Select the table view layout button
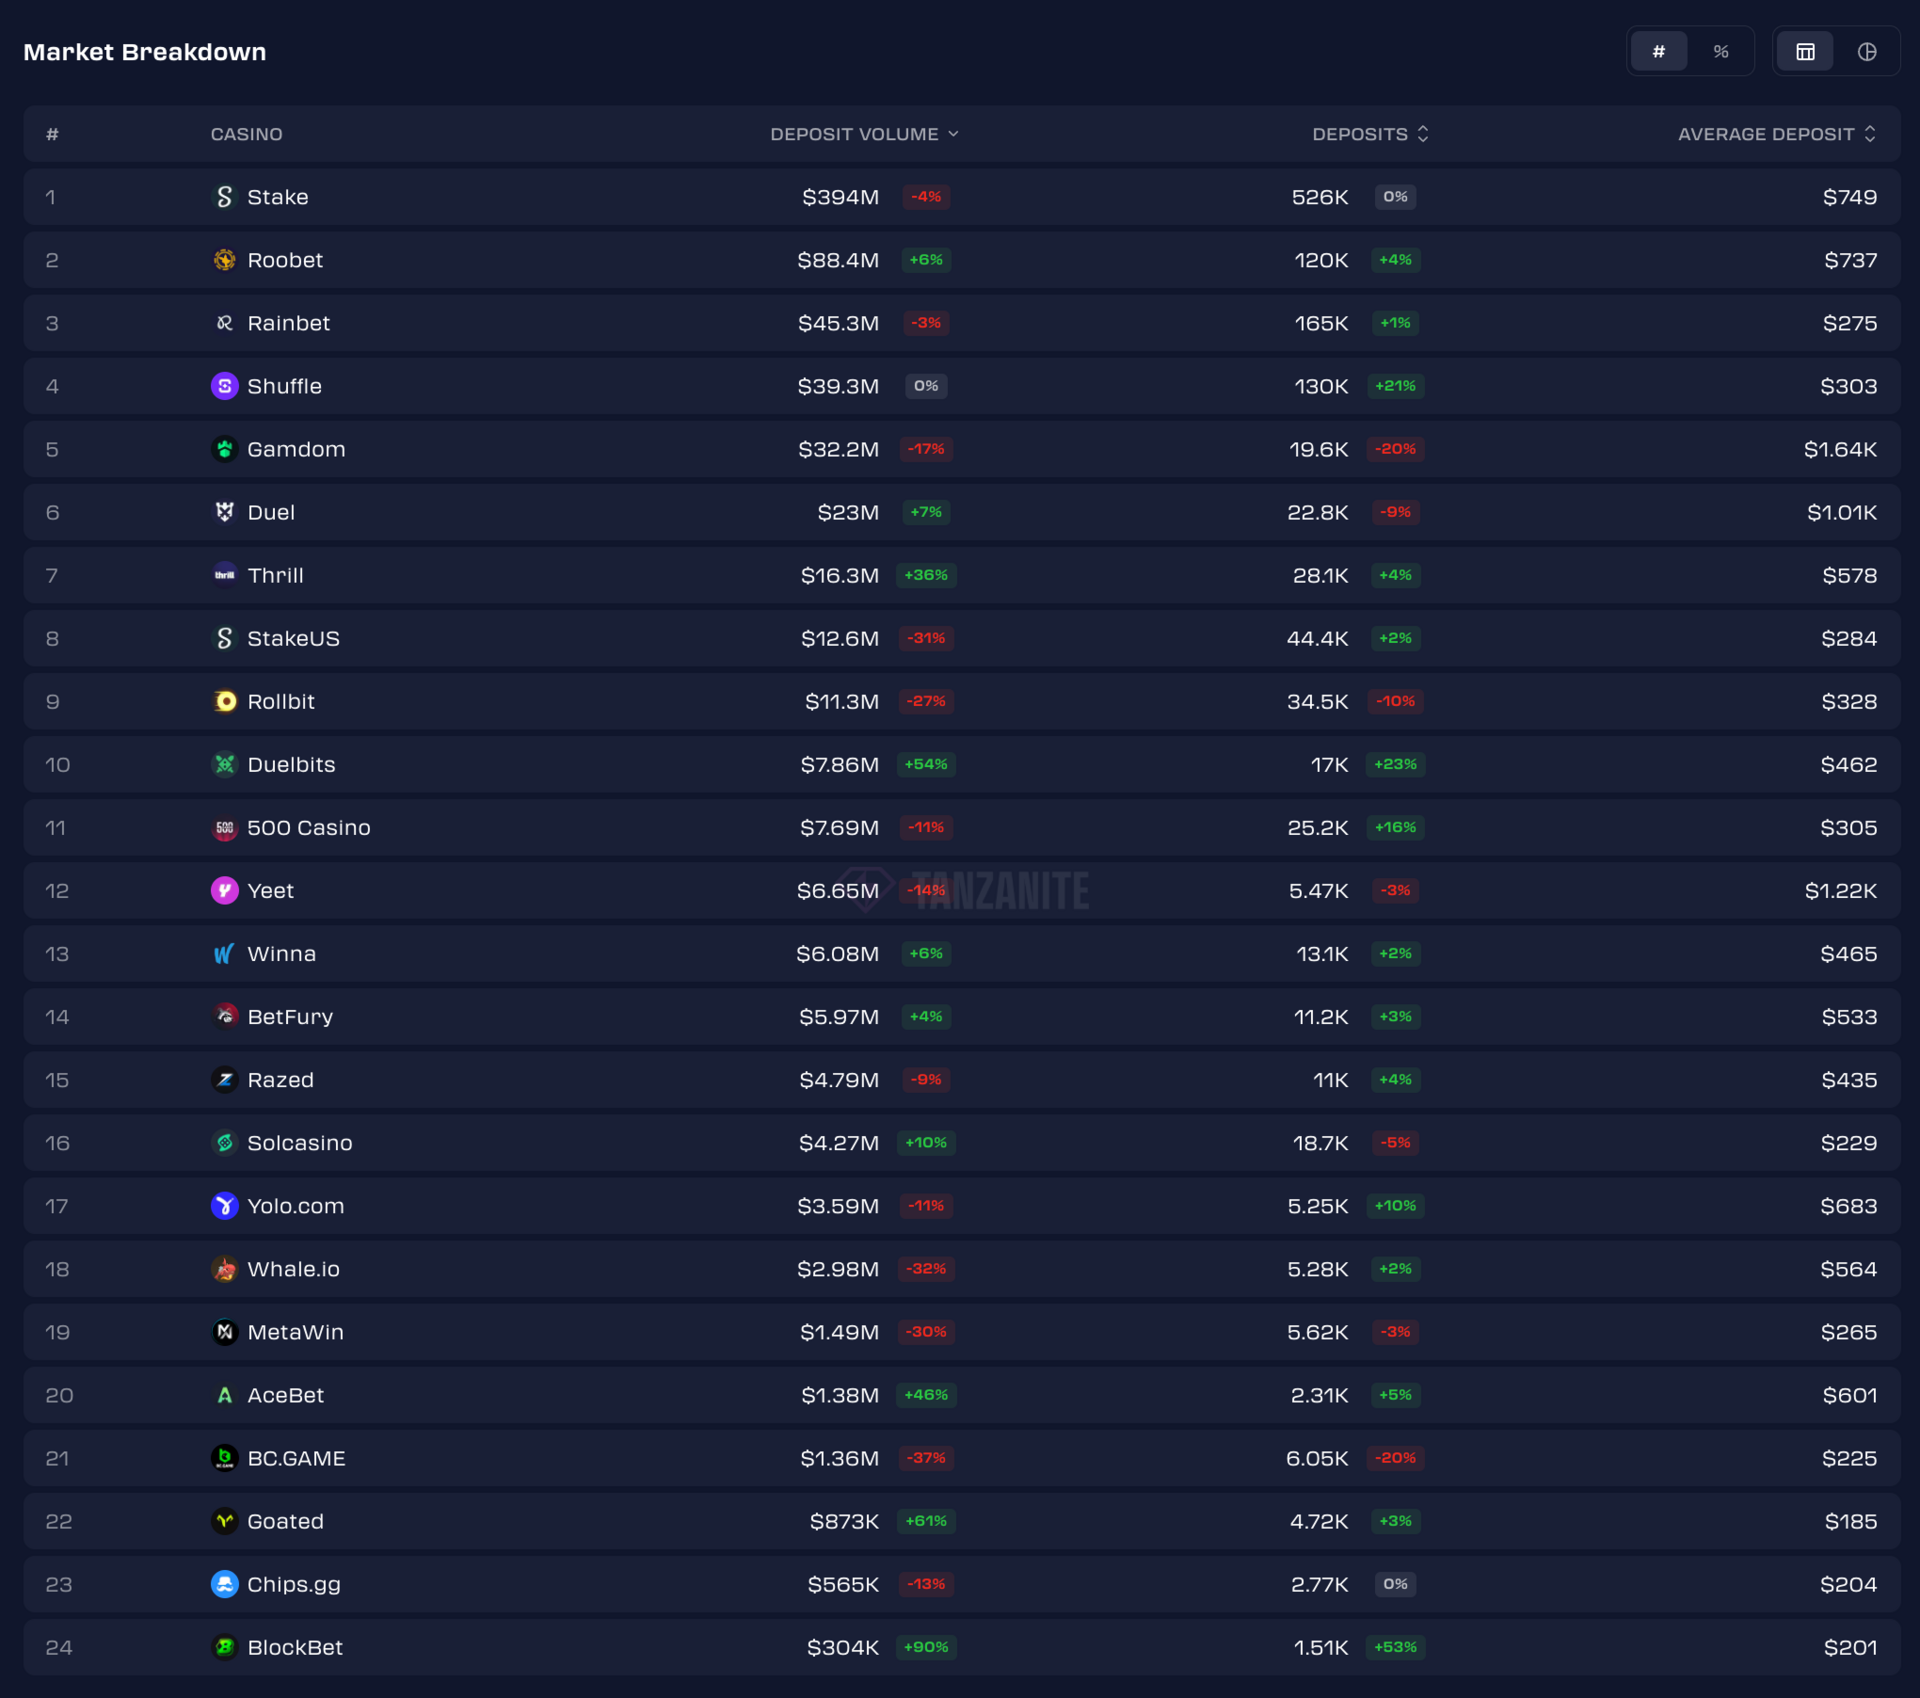This screenshot has height=1698, width=1920. pyautogui.click(x=1804, y=52)
